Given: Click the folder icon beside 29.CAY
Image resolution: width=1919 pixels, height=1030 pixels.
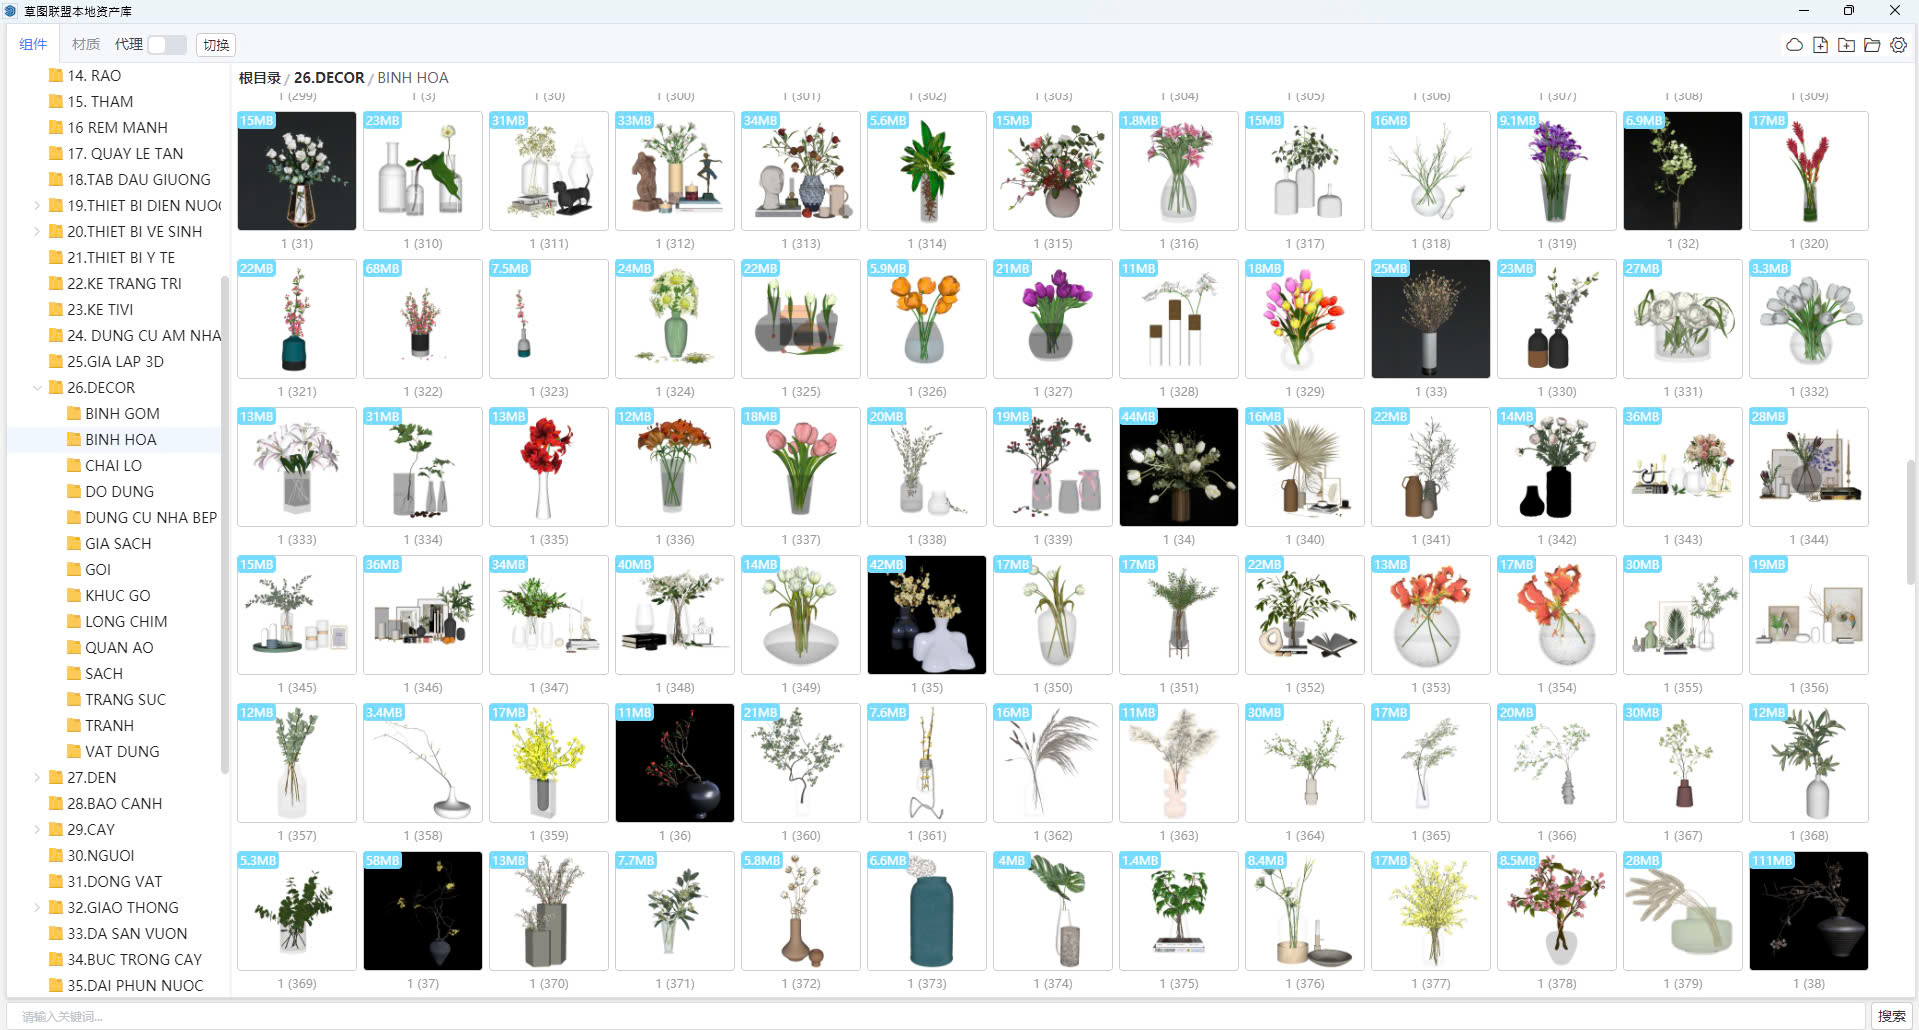Looking at the screenshot, I should point(56,829).
